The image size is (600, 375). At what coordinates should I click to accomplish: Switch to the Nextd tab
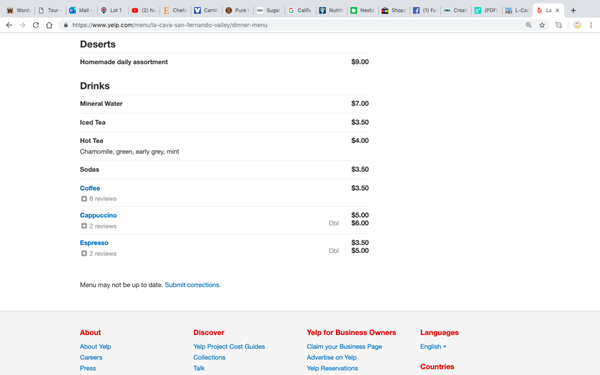[362, 10]
